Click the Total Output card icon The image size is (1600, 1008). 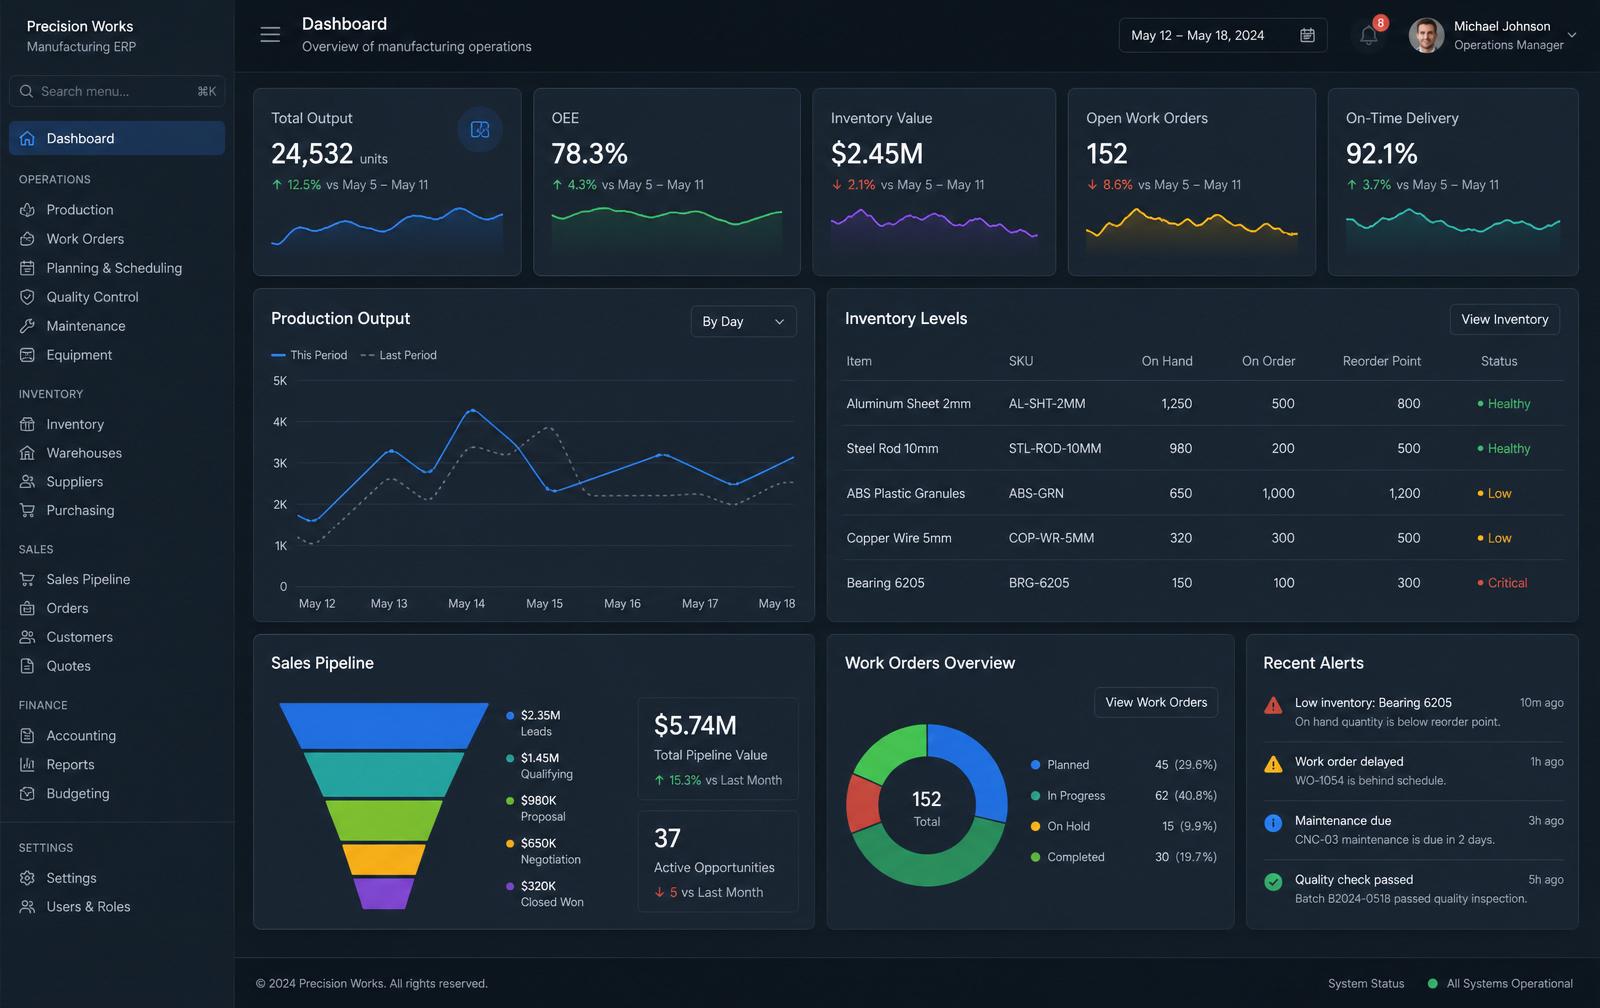(x=480, y=130)
